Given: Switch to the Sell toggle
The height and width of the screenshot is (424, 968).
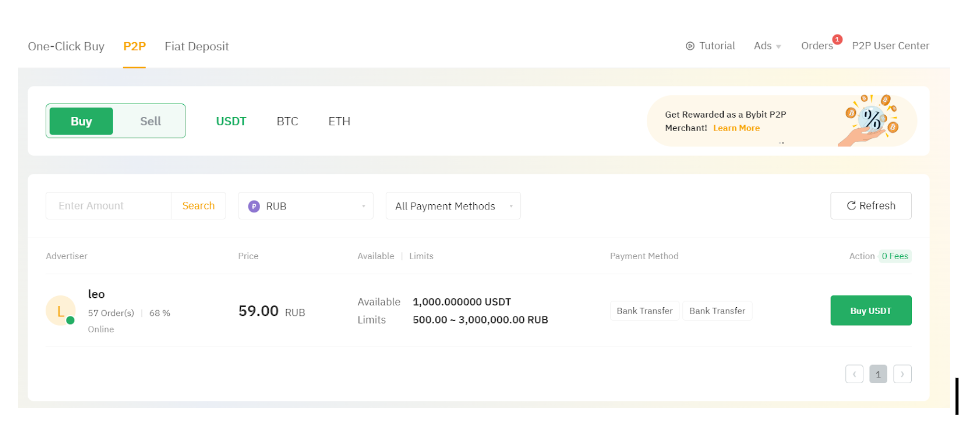Looking at the screenshot, I should click(x=150, y=121).
